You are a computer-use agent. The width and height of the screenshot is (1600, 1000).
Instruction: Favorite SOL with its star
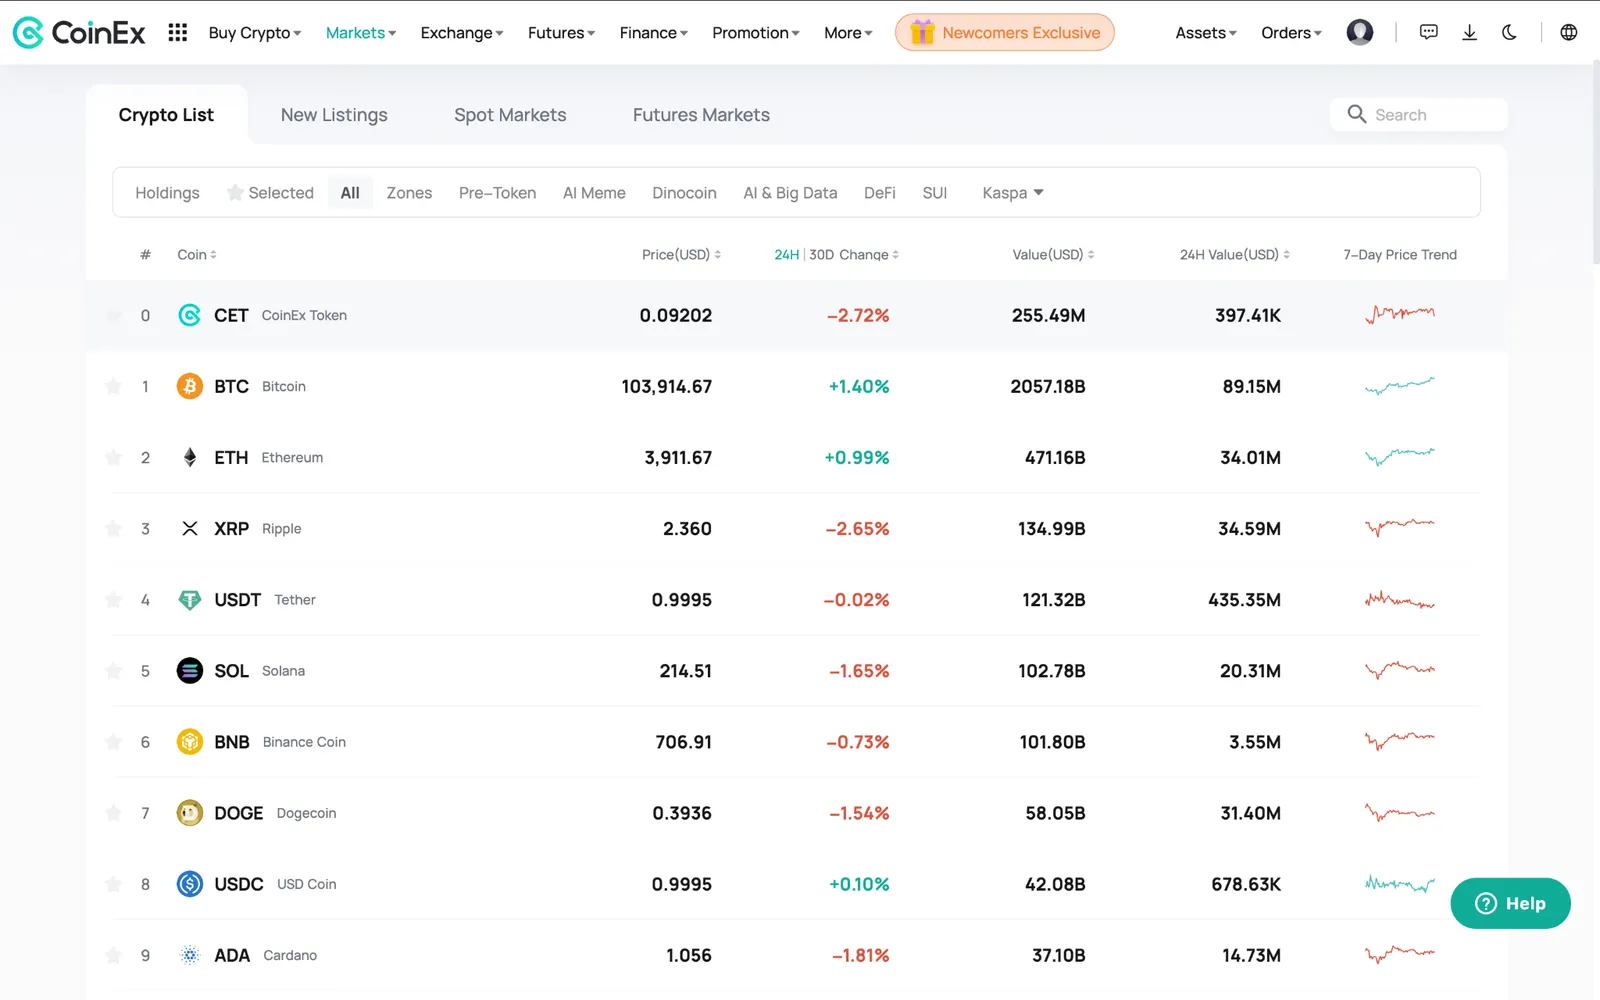pyautogui.click(x=113, y=671)
